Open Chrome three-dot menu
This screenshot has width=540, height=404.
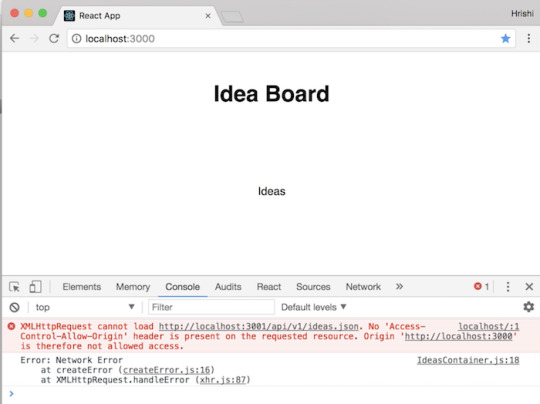[529, 38]
